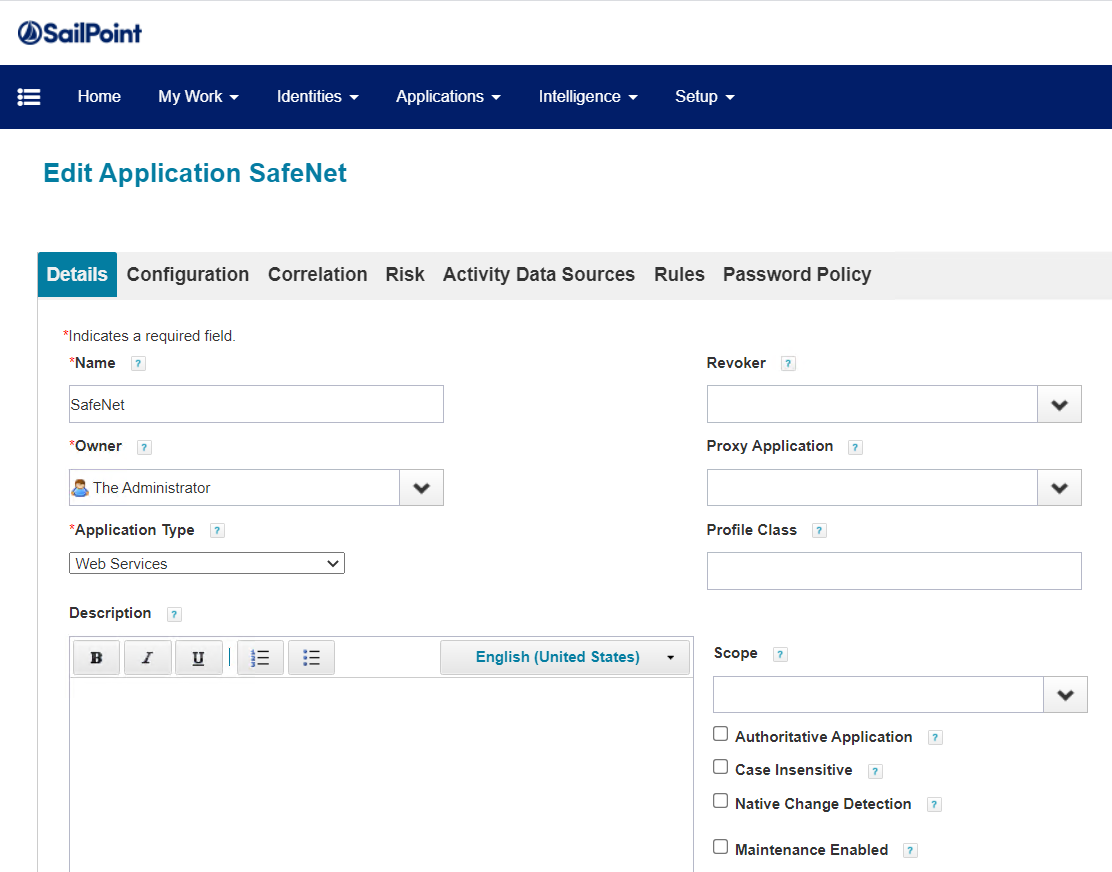Tick the Maintenance Enabled checkbox
Image resolution: width=1112 pixels, height=872 pixels.
(x=721, y=846)
